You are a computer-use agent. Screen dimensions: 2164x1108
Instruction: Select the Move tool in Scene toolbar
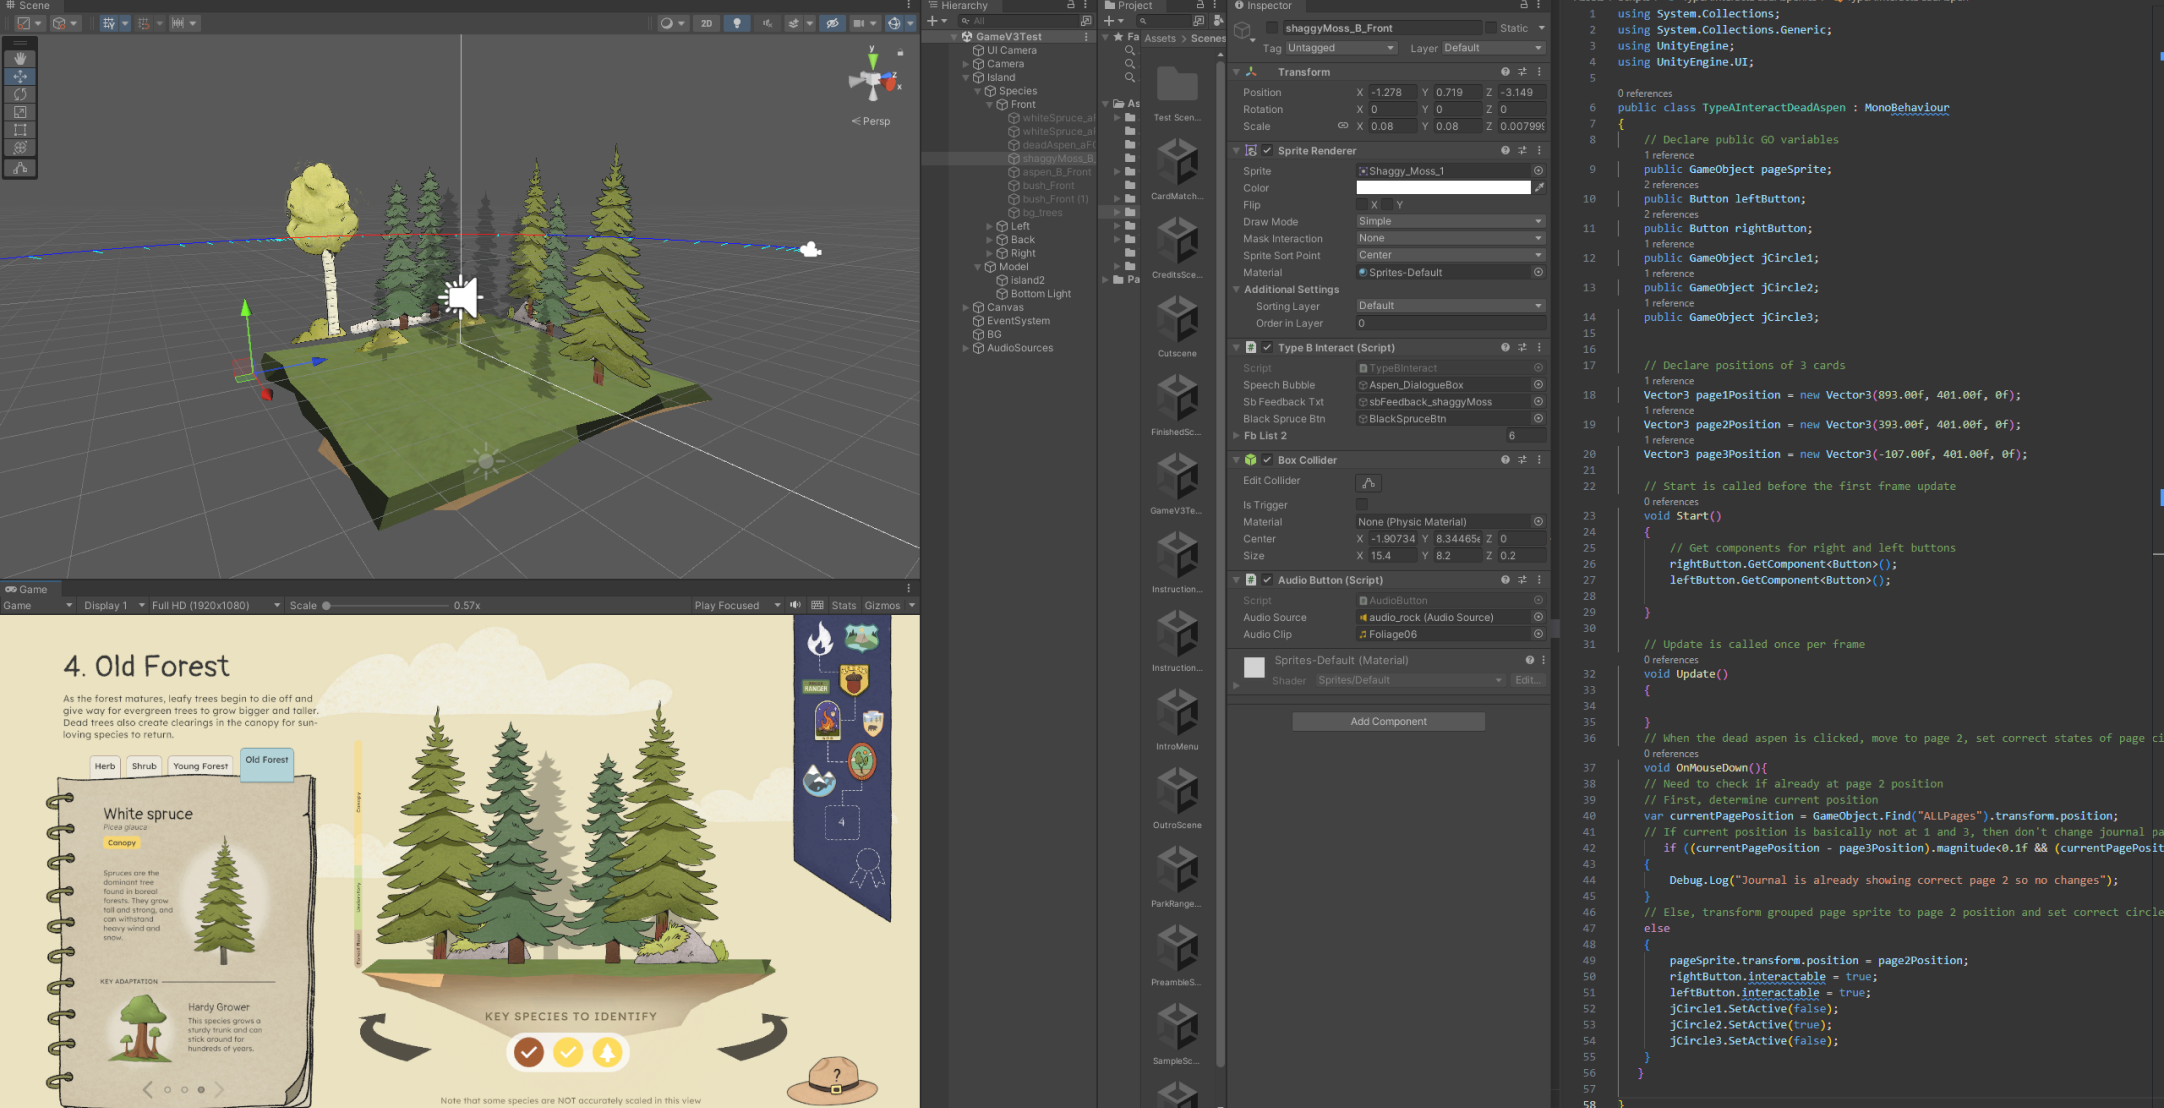[20, 76]
